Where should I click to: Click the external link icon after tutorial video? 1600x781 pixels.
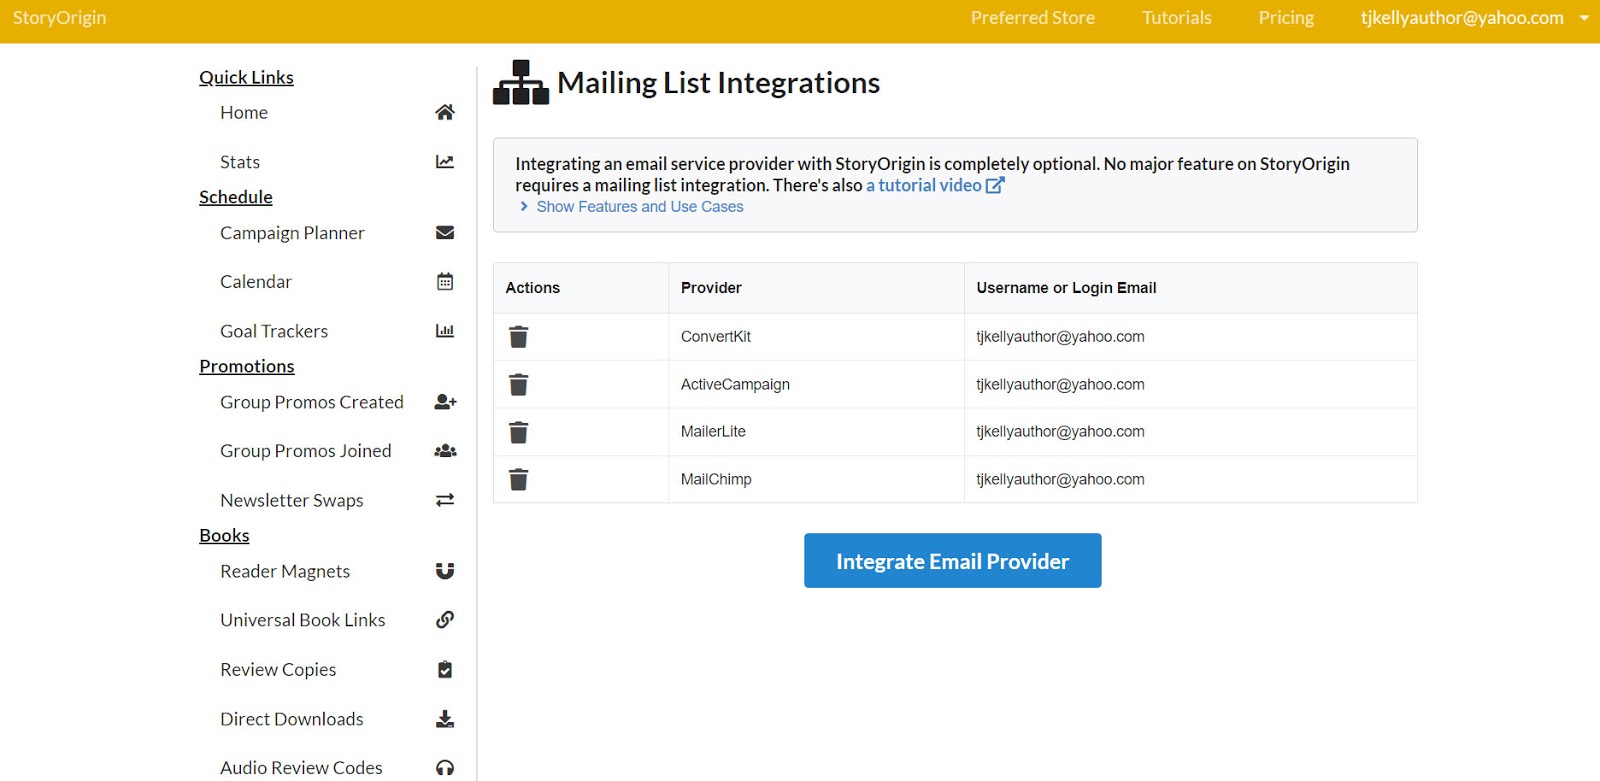click(x=995, y=185)
